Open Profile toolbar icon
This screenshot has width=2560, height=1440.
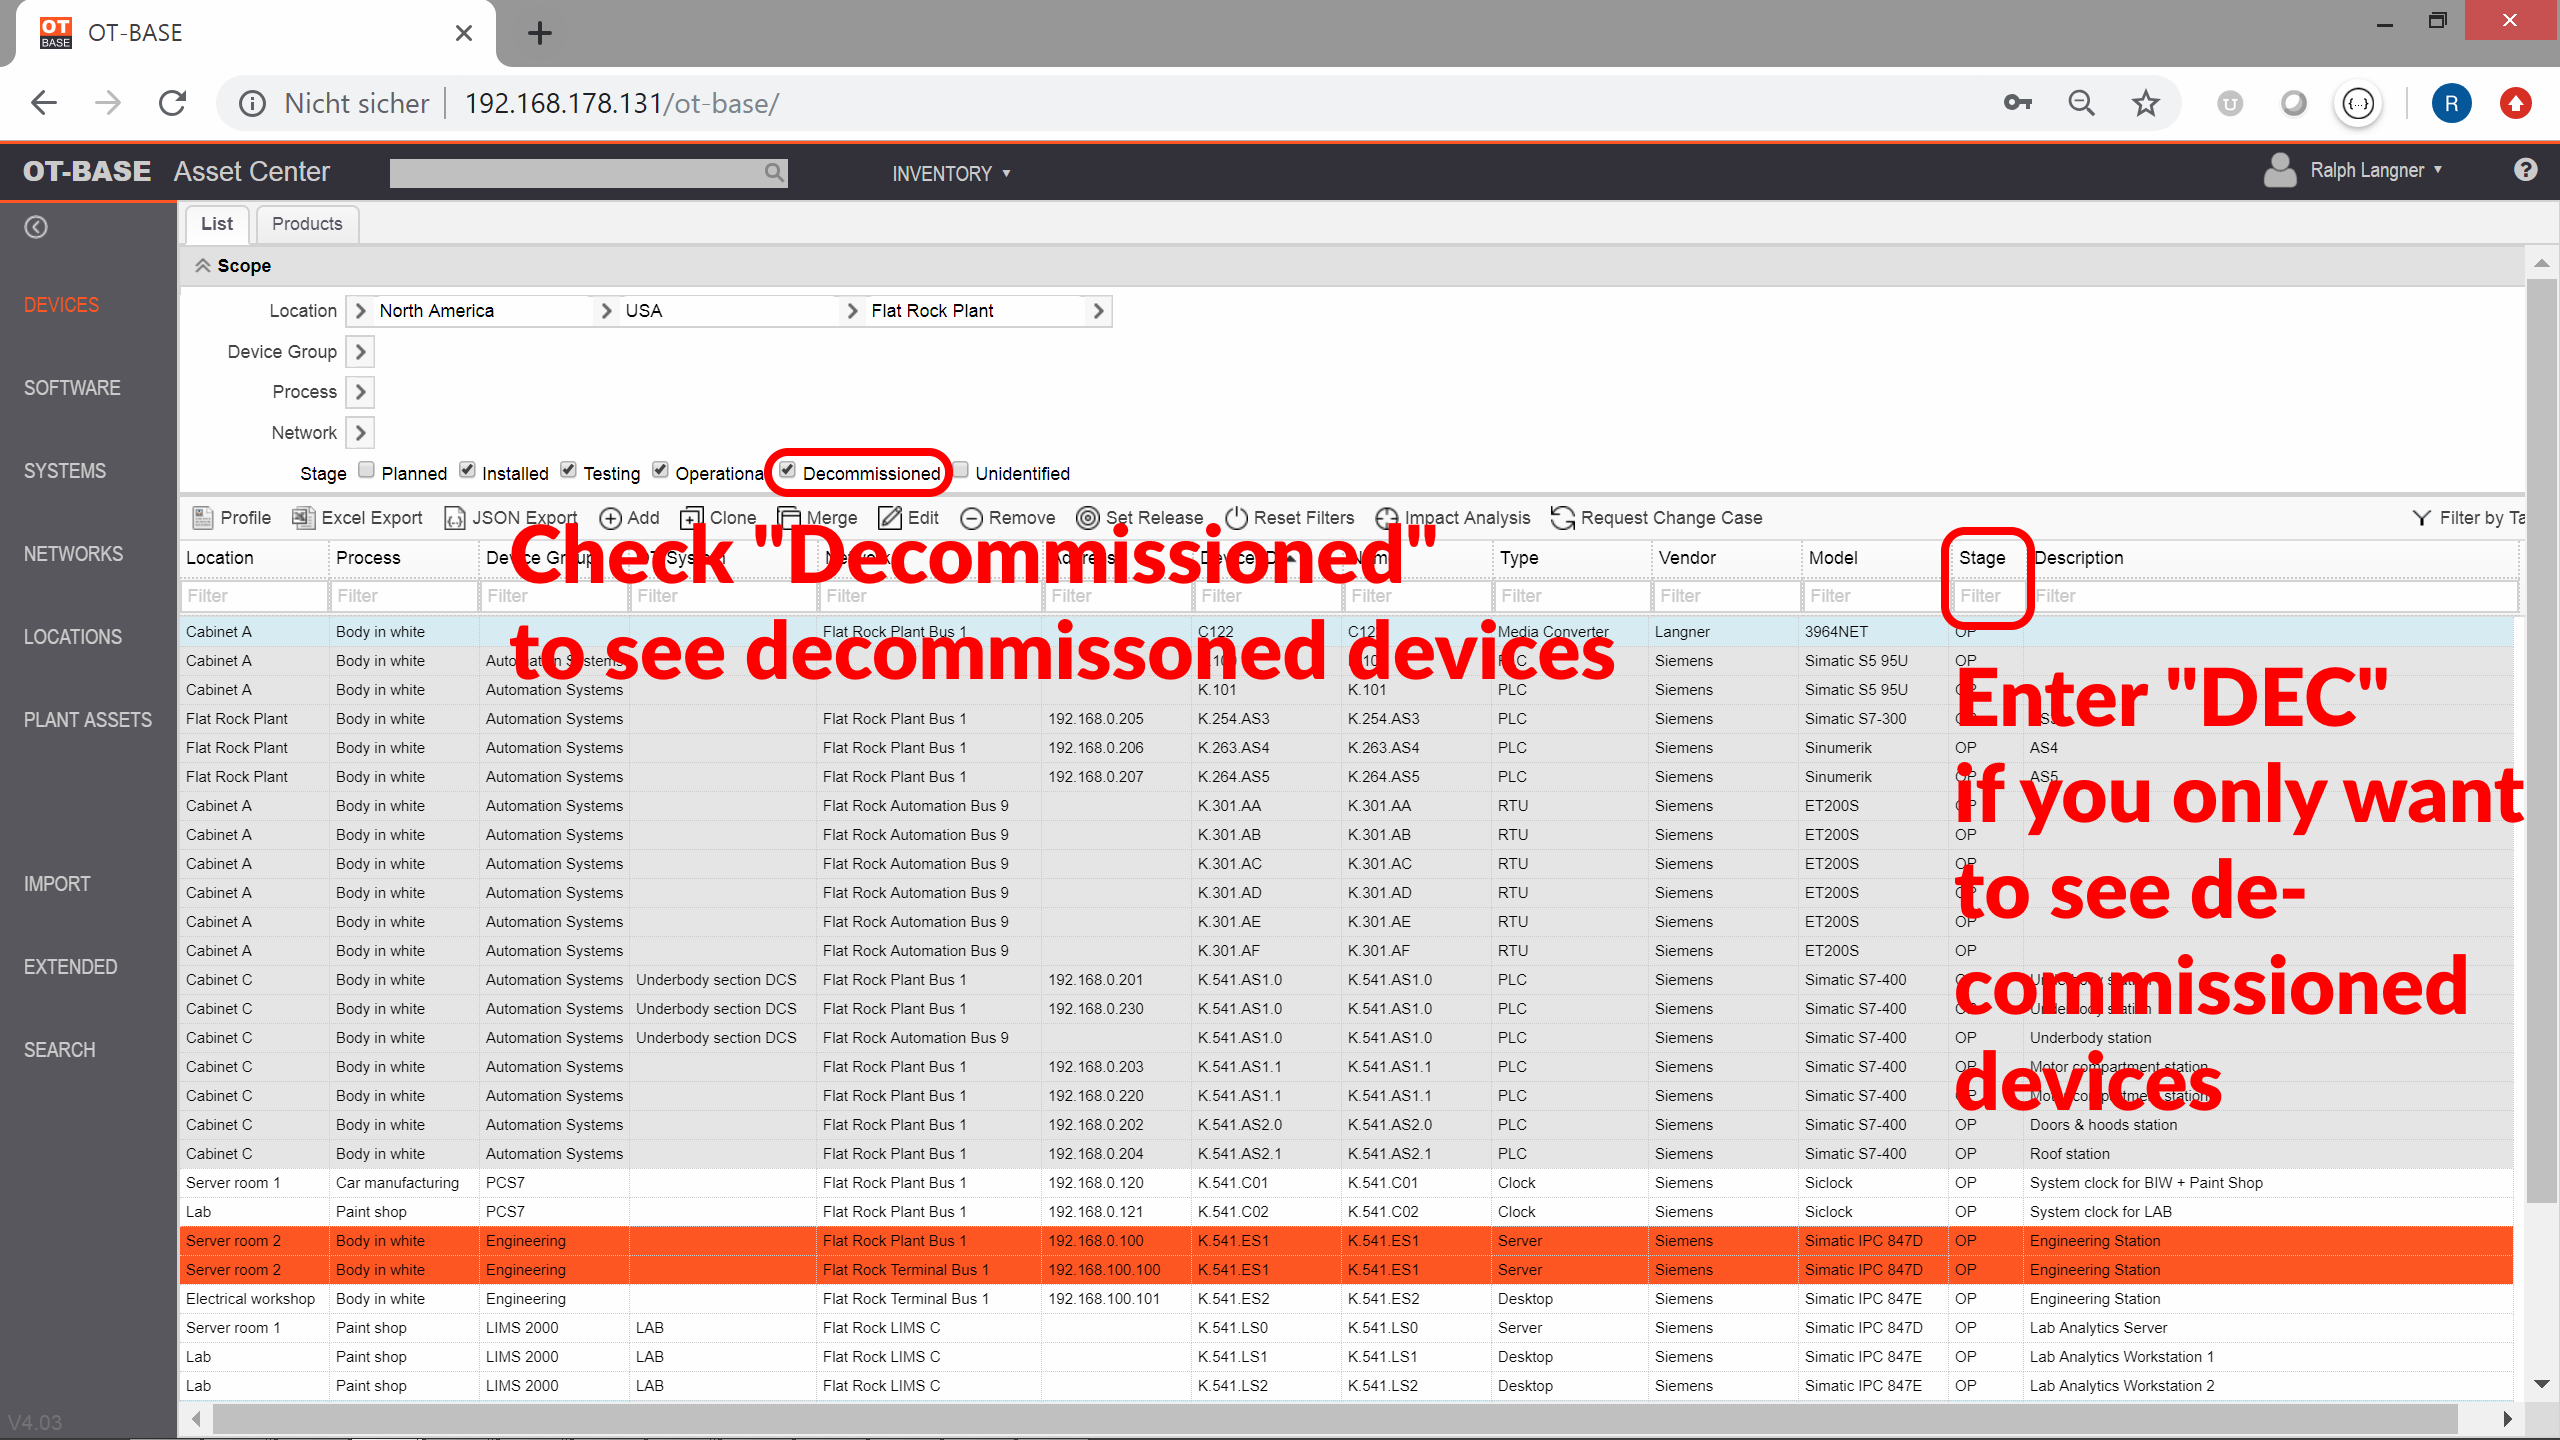click(203, 517)
